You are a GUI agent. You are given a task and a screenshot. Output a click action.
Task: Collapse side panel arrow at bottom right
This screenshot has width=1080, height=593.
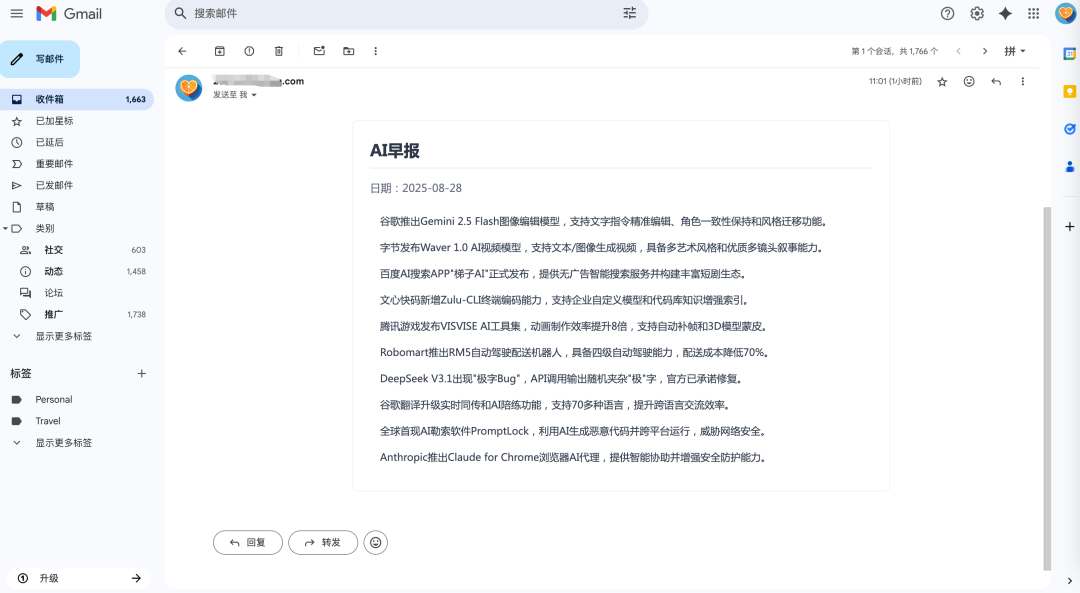[1070, 581]
